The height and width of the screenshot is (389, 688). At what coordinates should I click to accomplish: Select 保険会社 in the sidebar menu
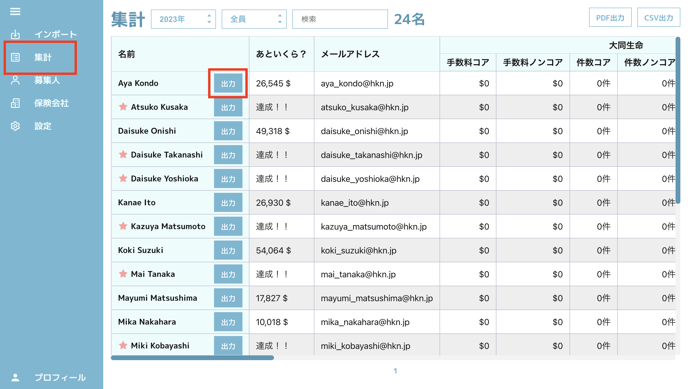tap(51, 103)
